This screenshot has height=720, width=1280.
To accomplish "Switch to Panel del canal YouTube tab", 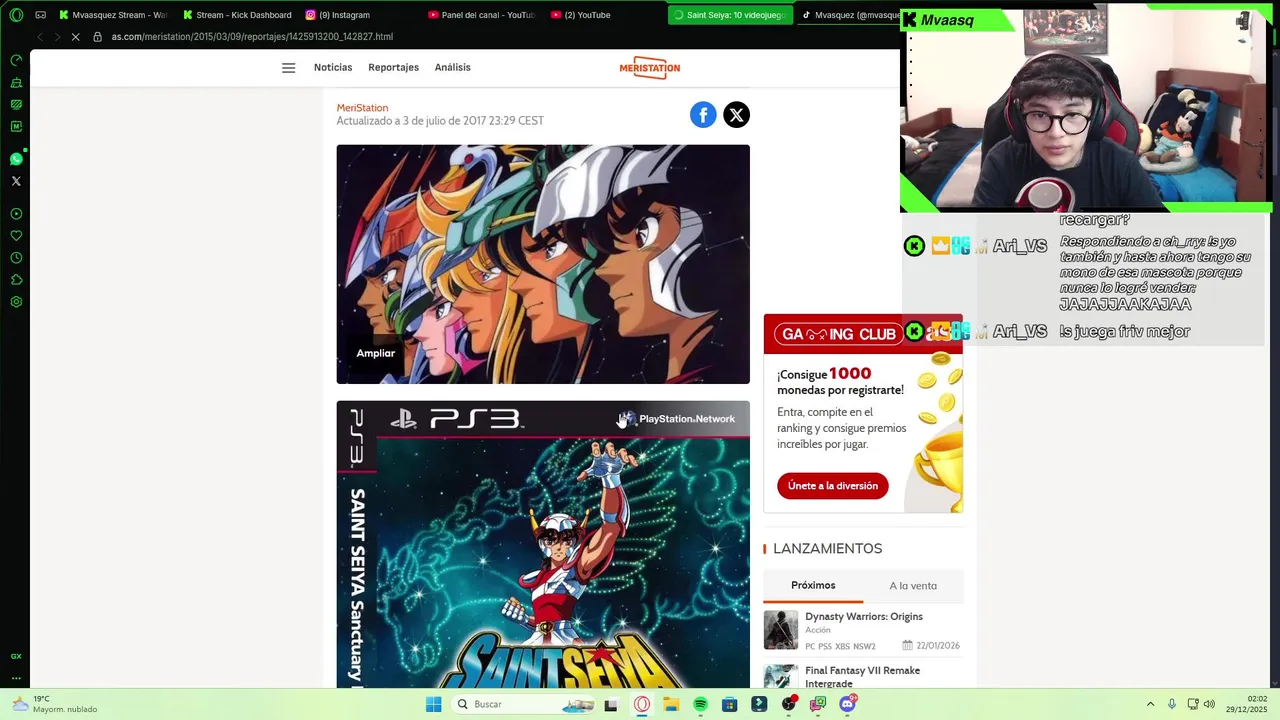I will (x=483, y=15).
